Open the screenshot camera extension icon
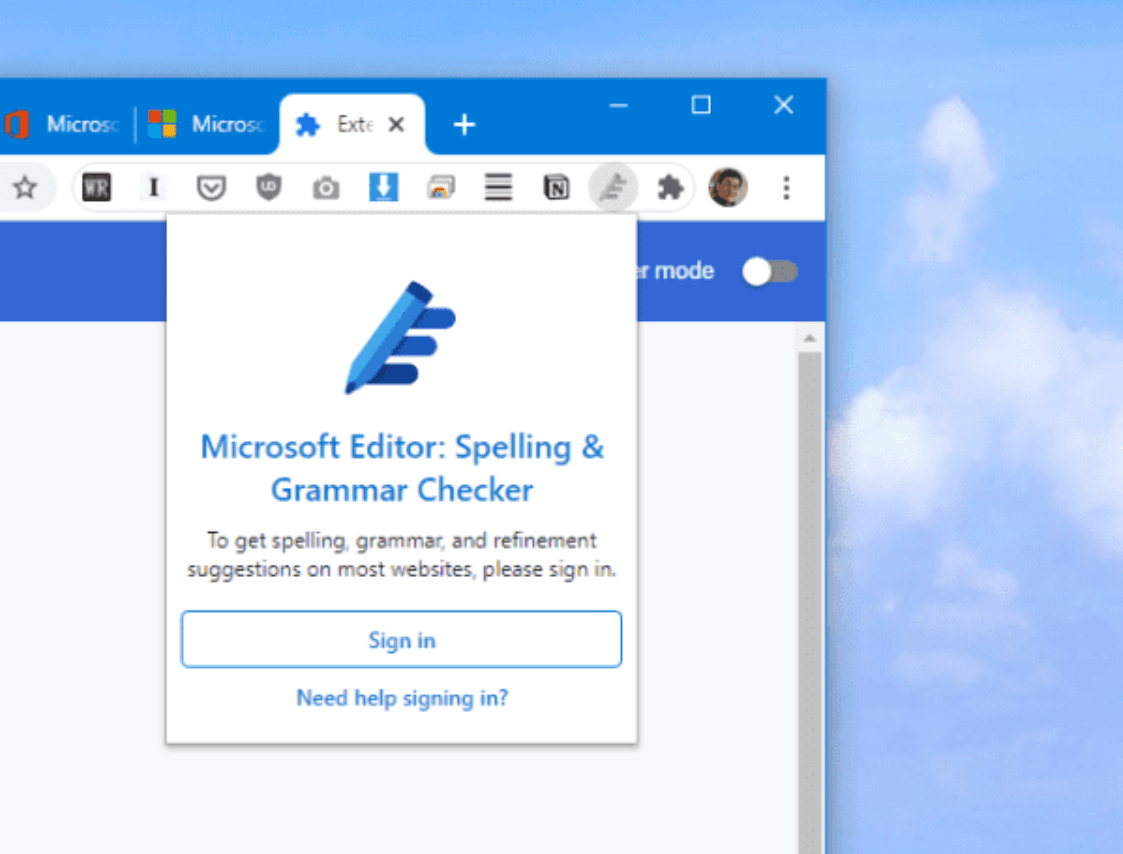Viewport: 1123px width, 854px height. (x=325, y=187)
